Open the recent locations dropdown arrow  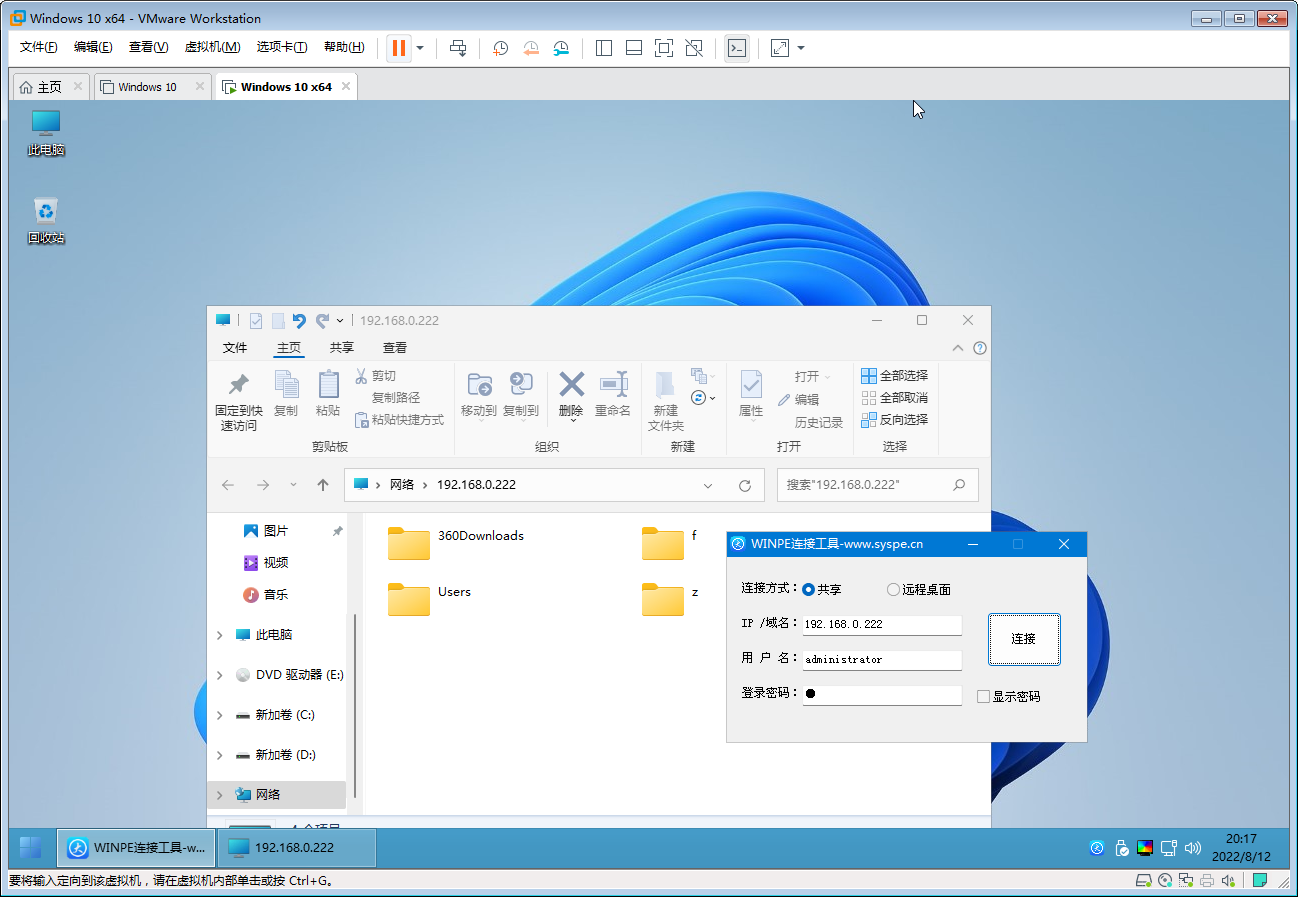[293, 484]
